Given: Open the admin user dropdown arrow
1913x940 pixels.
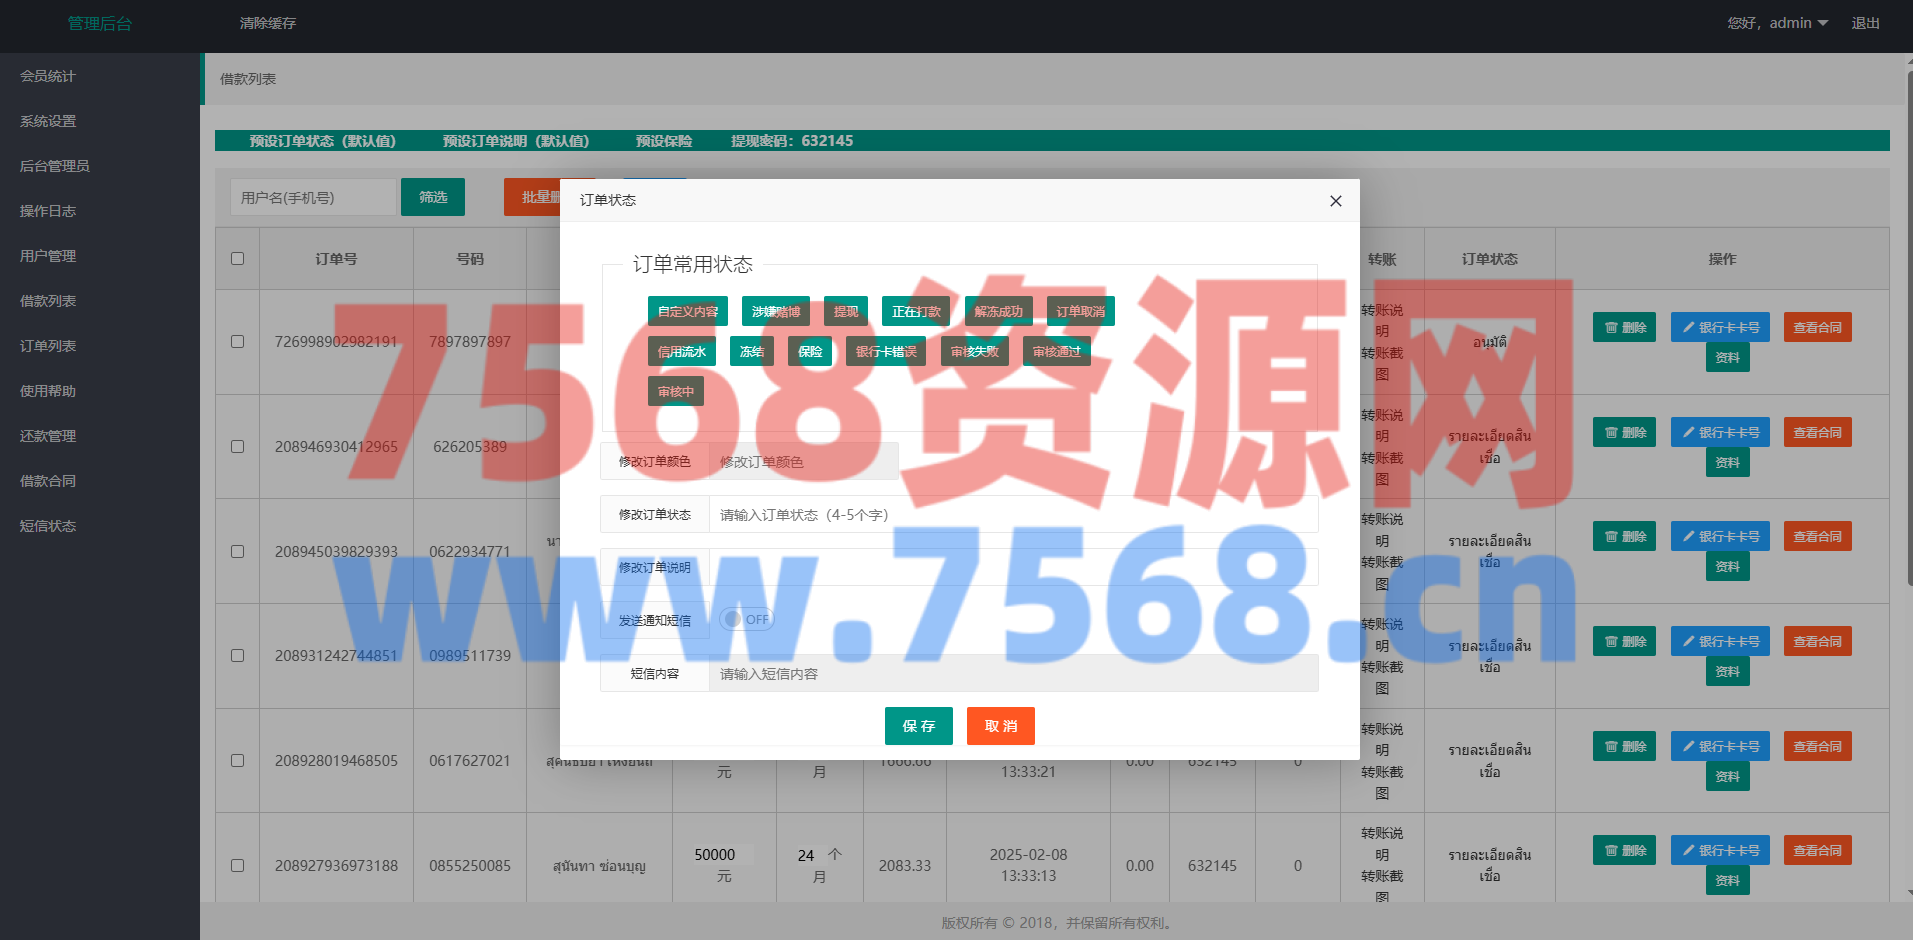Looking at the screenshot, I should [1822, 23].
